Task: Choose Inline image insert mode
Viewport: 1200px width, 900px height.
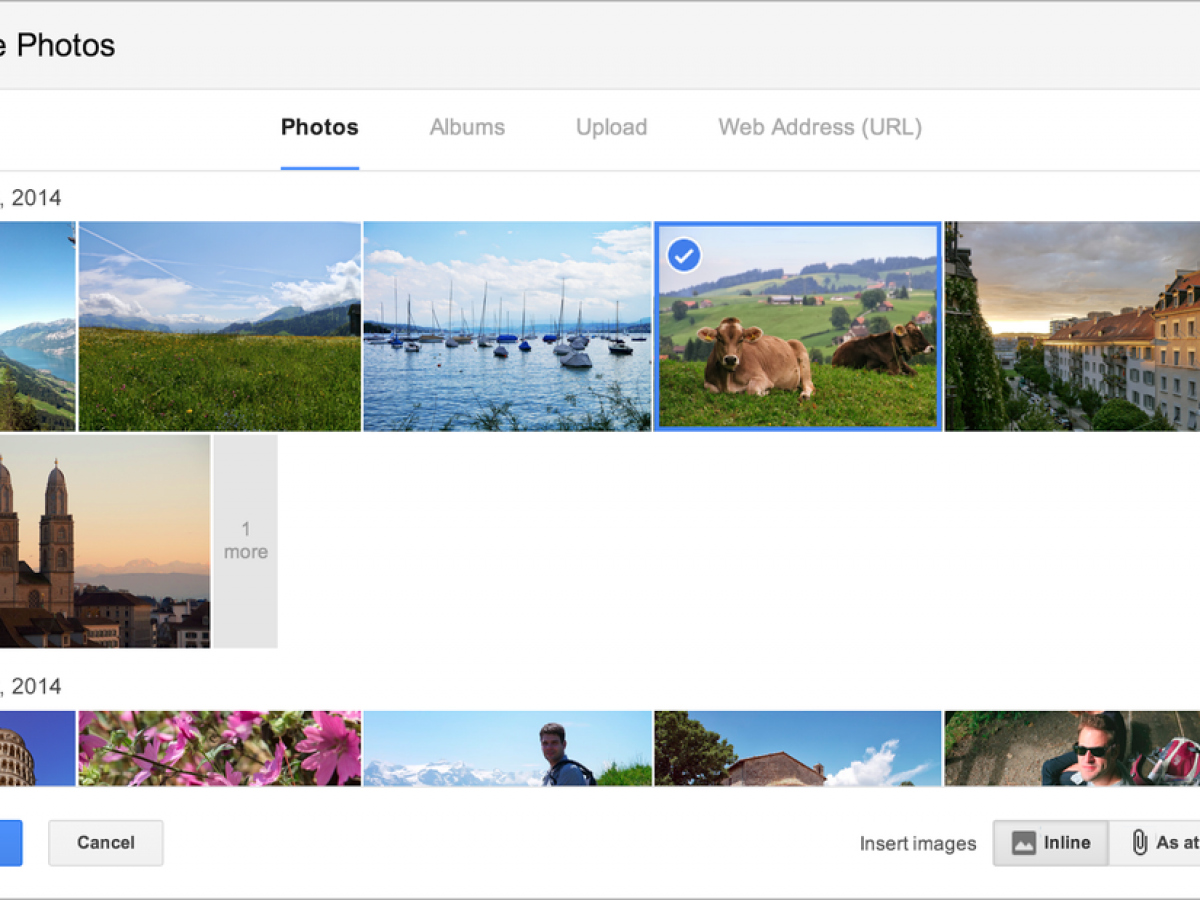Action: pos(1050,843)
